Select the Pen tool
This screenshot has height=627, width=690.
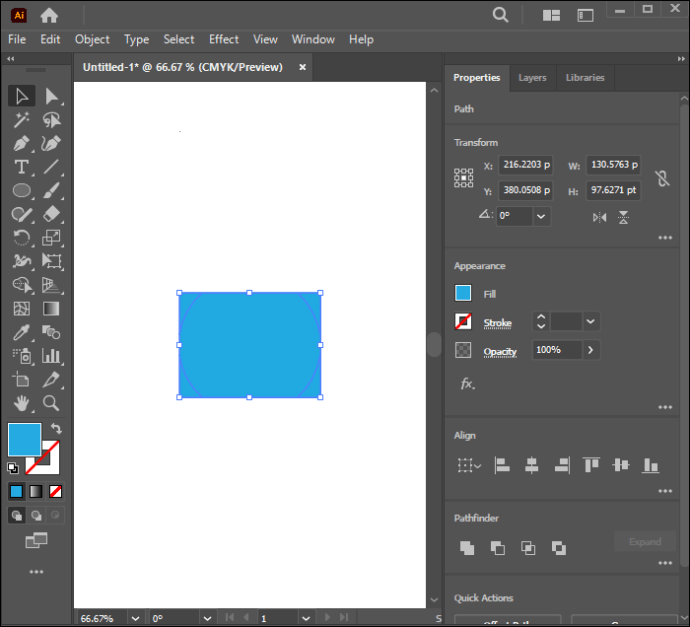21,143
